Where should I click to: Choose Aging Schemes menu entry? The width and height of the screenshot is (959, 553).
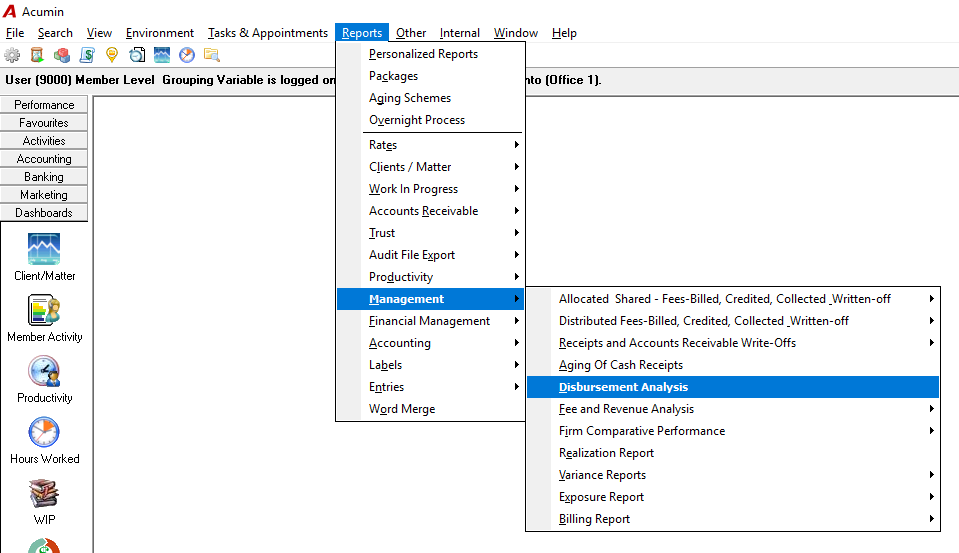tap(431, 98)
